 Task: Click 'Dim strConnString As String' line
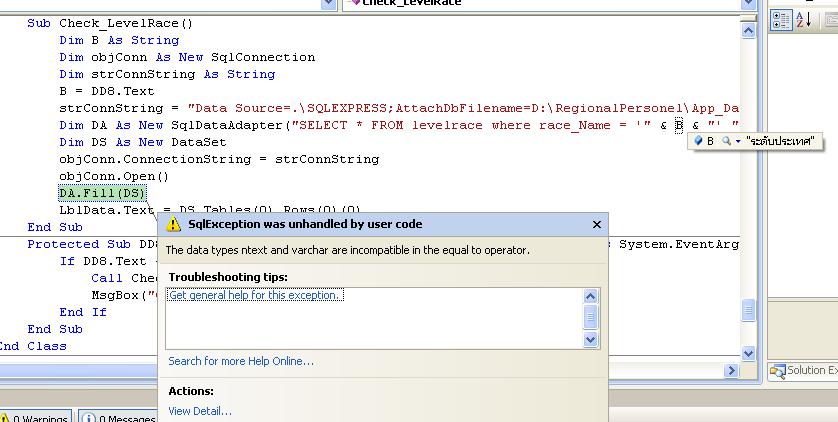pyautogui.click(x=167, y=74)
